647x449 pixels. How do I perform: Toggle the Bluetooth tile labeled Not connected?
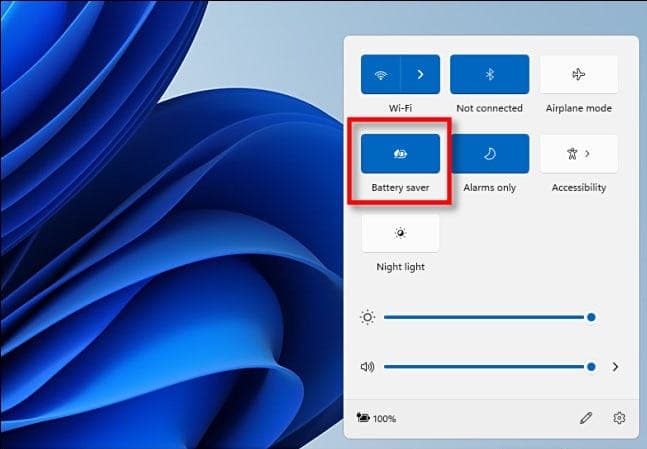point(489,74)
